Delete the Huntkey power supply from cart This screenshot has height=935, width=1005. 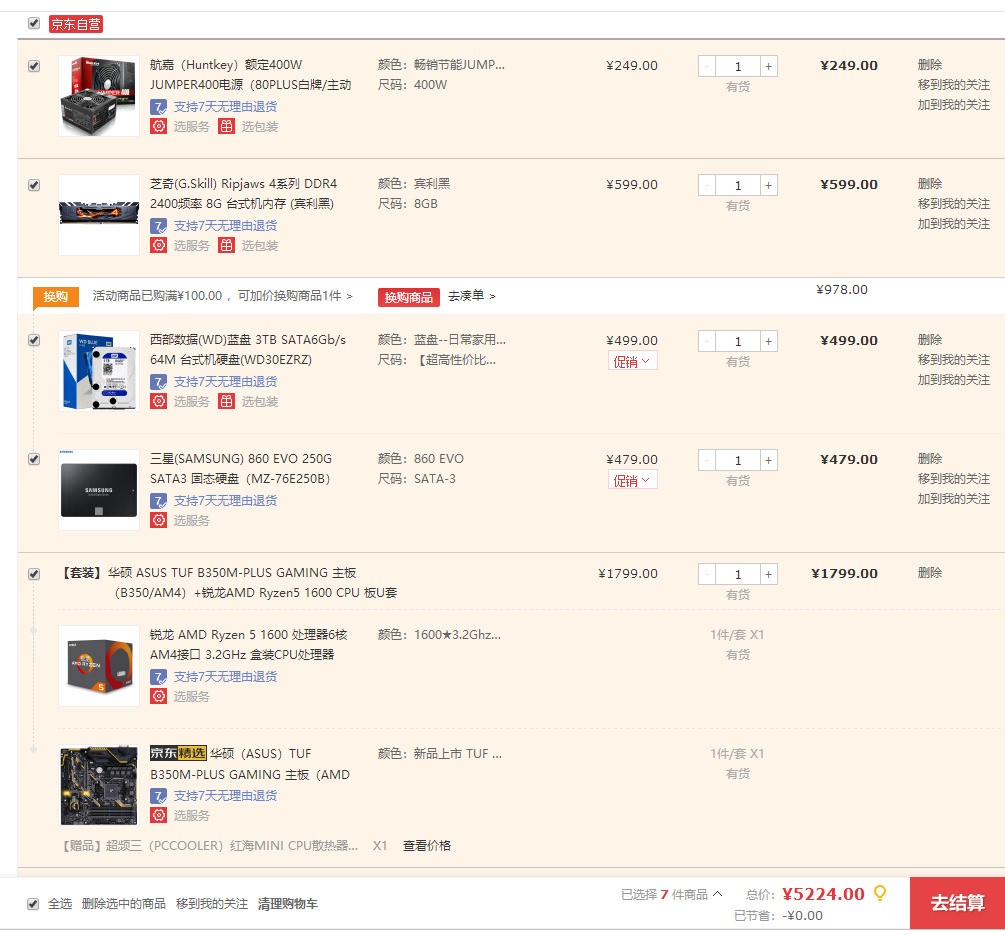pos(929,65)
